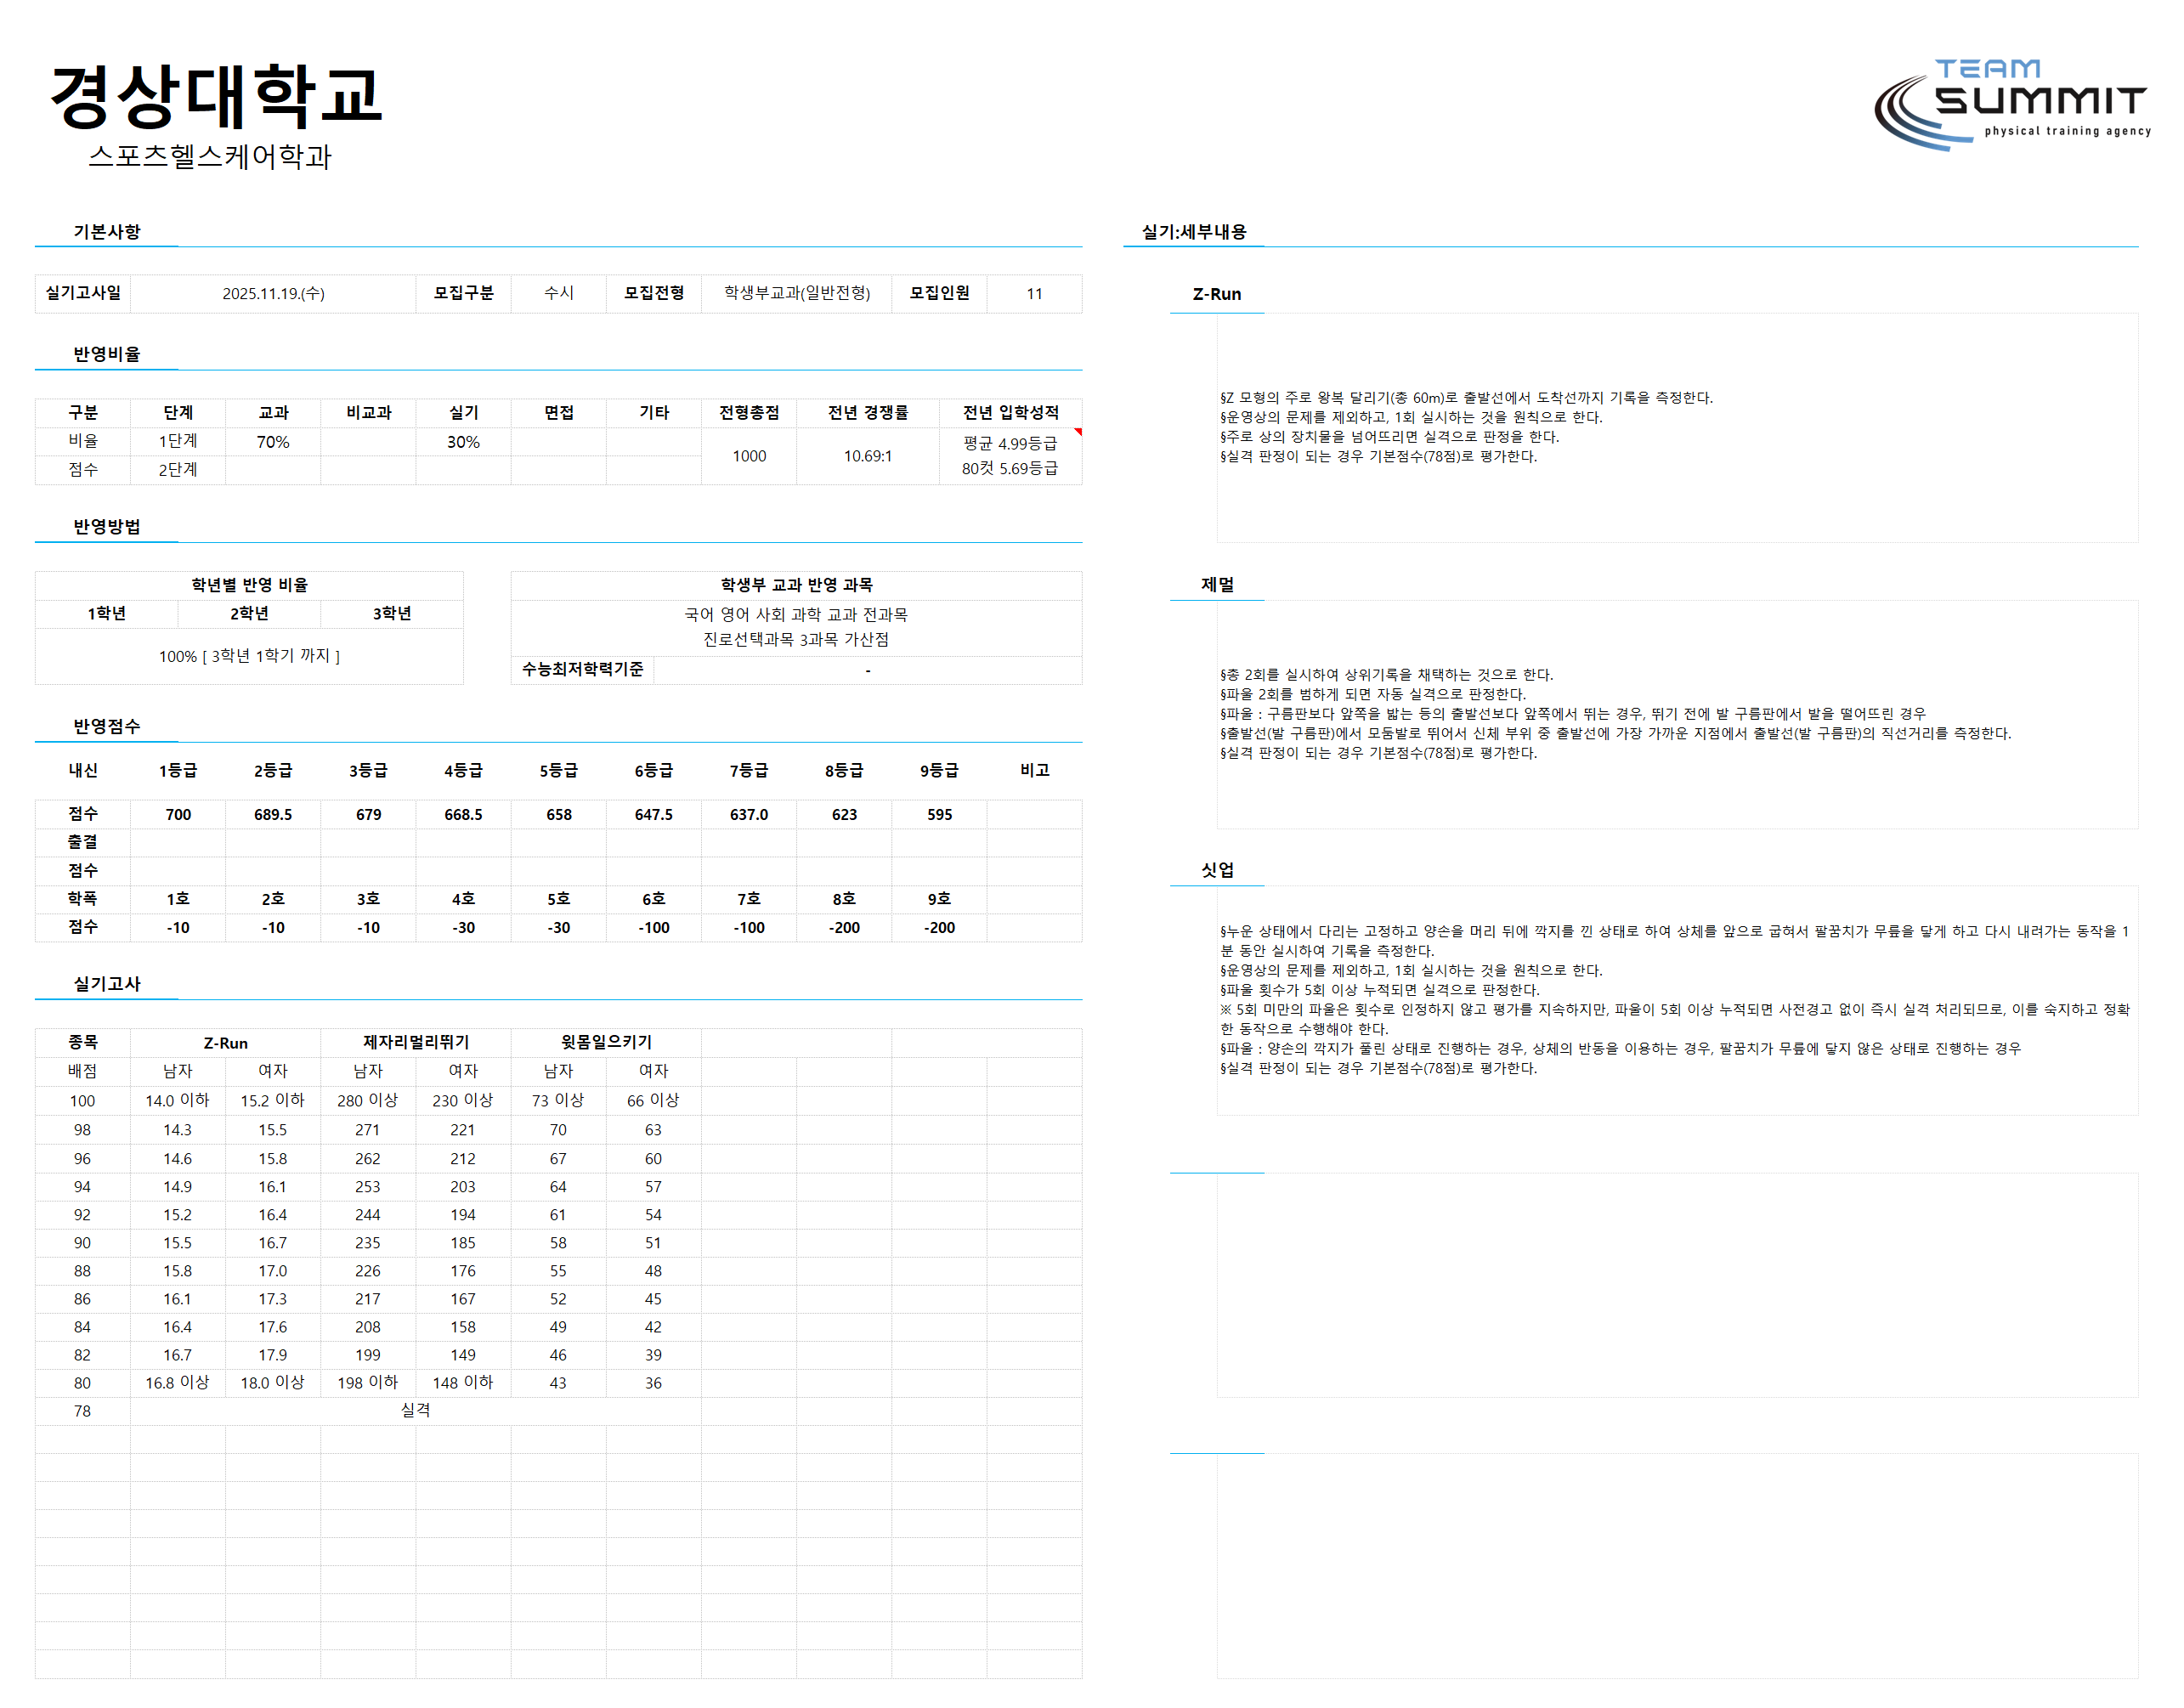
Task: Click the 실기고사 section heading
Action: point(107,984)
